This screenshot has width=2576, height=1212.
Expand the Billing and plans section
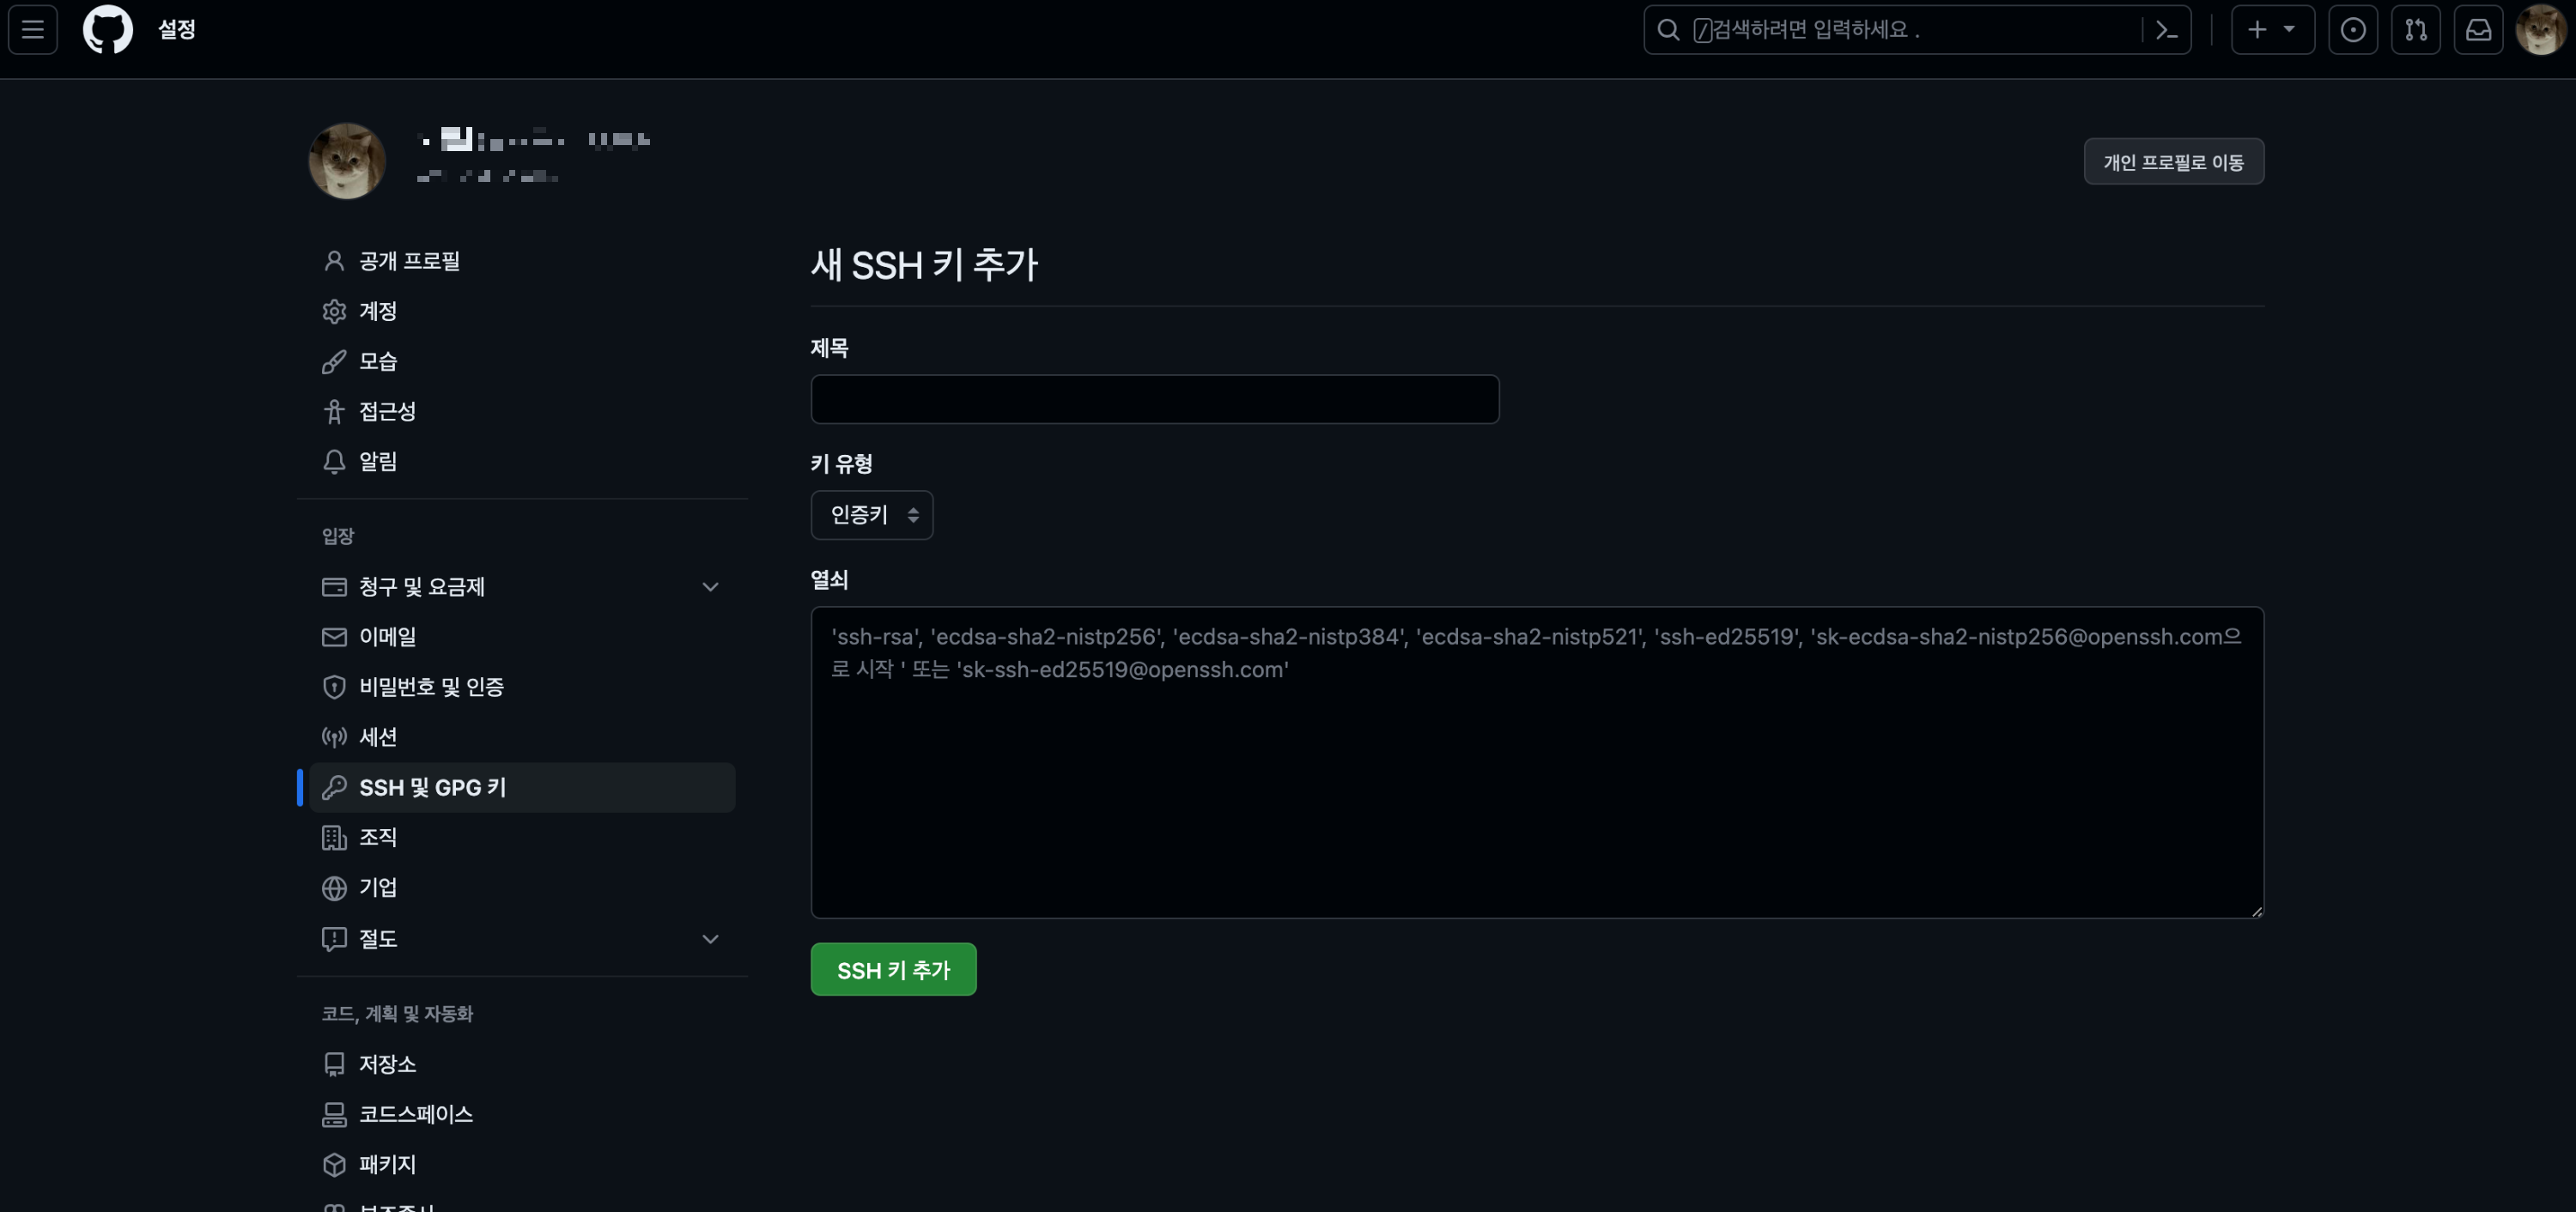pos(710,587)
